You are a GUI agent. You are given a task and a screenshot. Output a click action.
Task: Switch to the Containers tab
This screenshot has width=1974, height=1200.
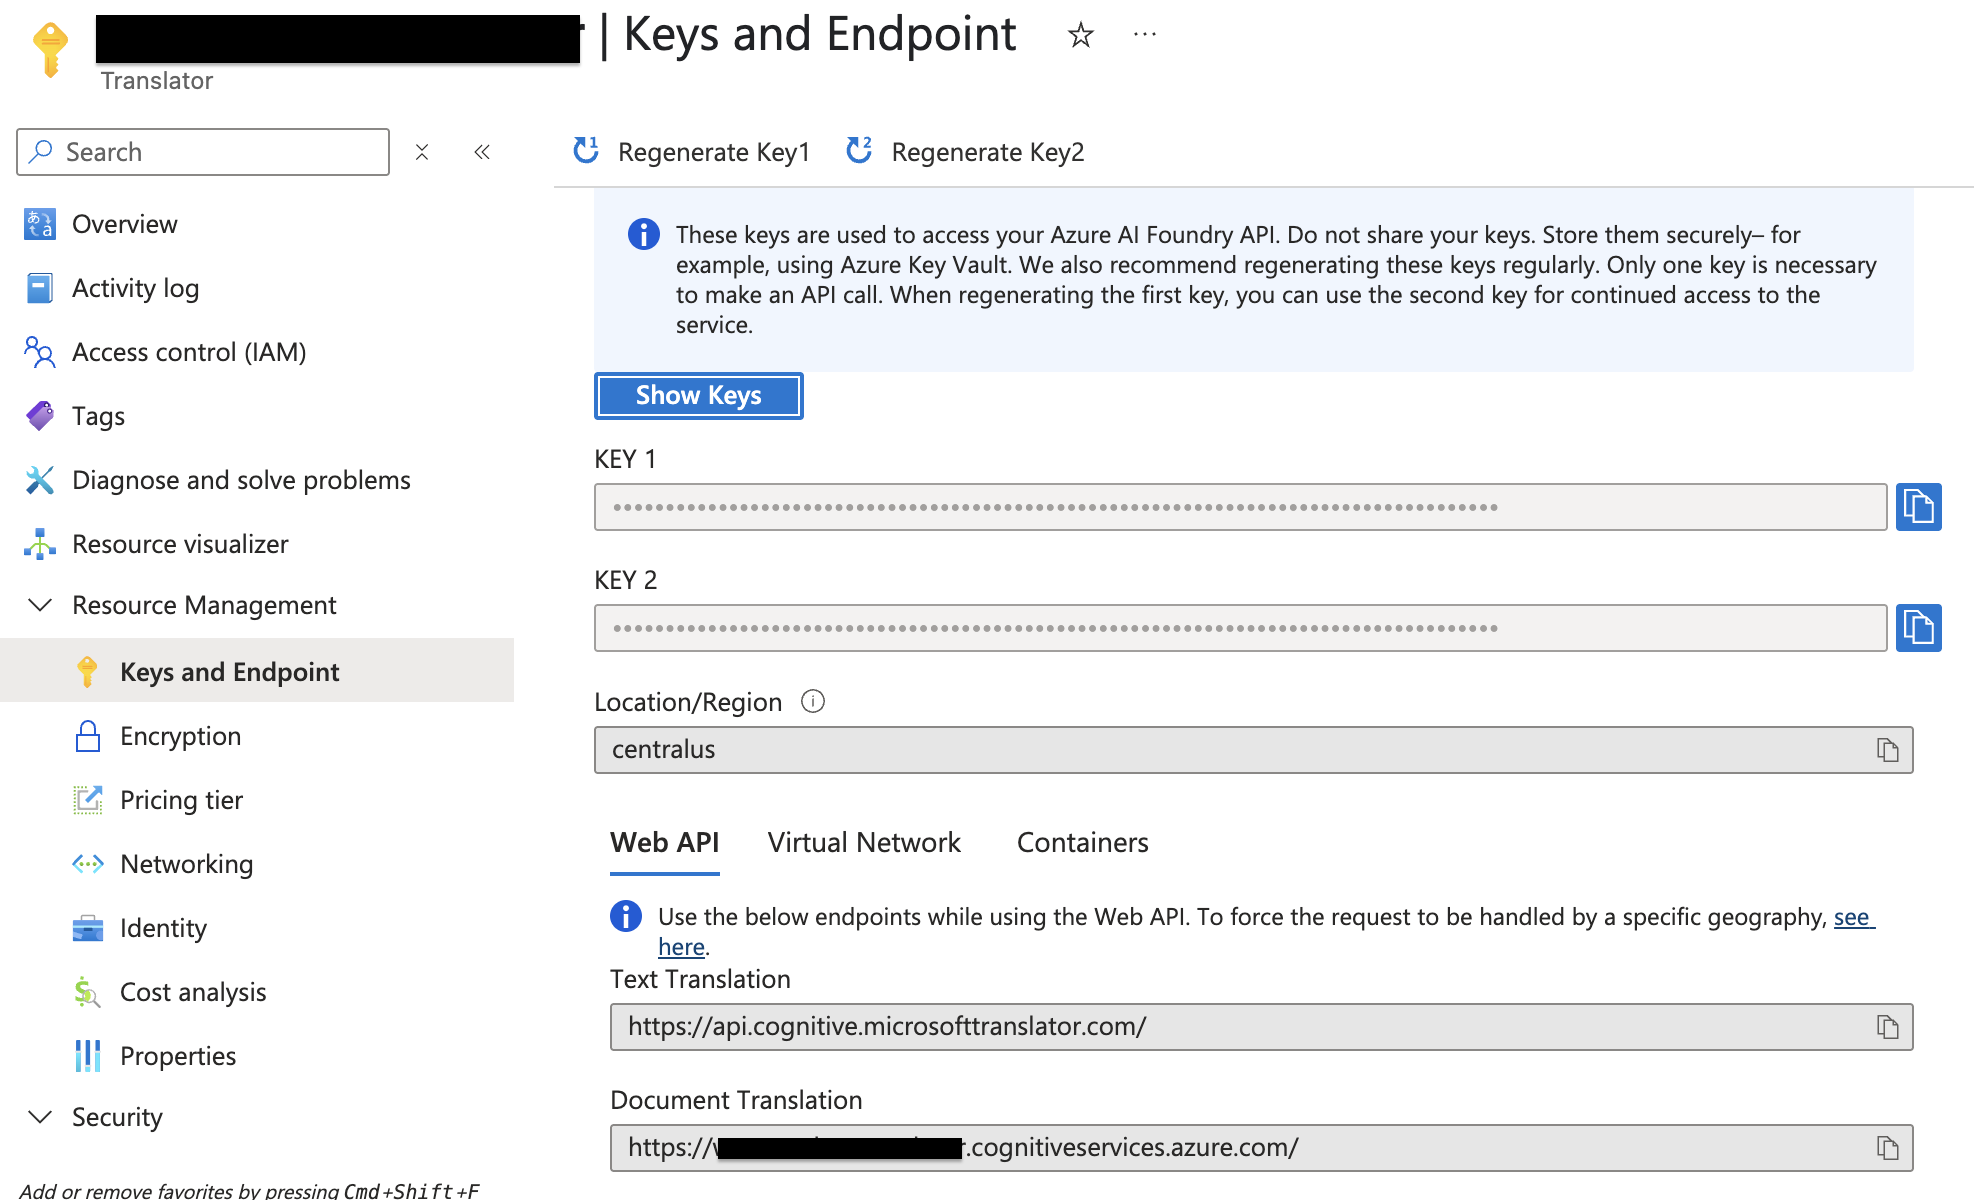click(1083, 843)
